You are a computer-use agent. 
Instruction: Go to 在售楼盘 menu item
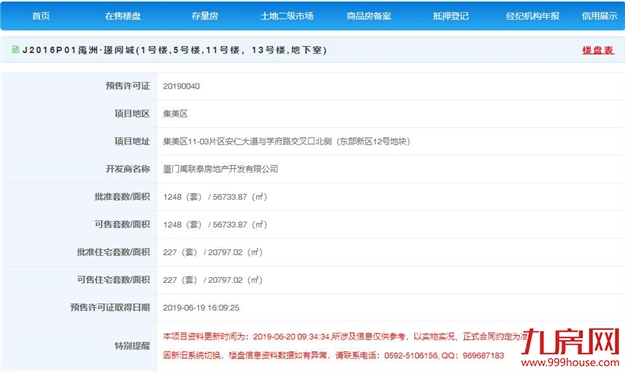click(x=123, y=16)
